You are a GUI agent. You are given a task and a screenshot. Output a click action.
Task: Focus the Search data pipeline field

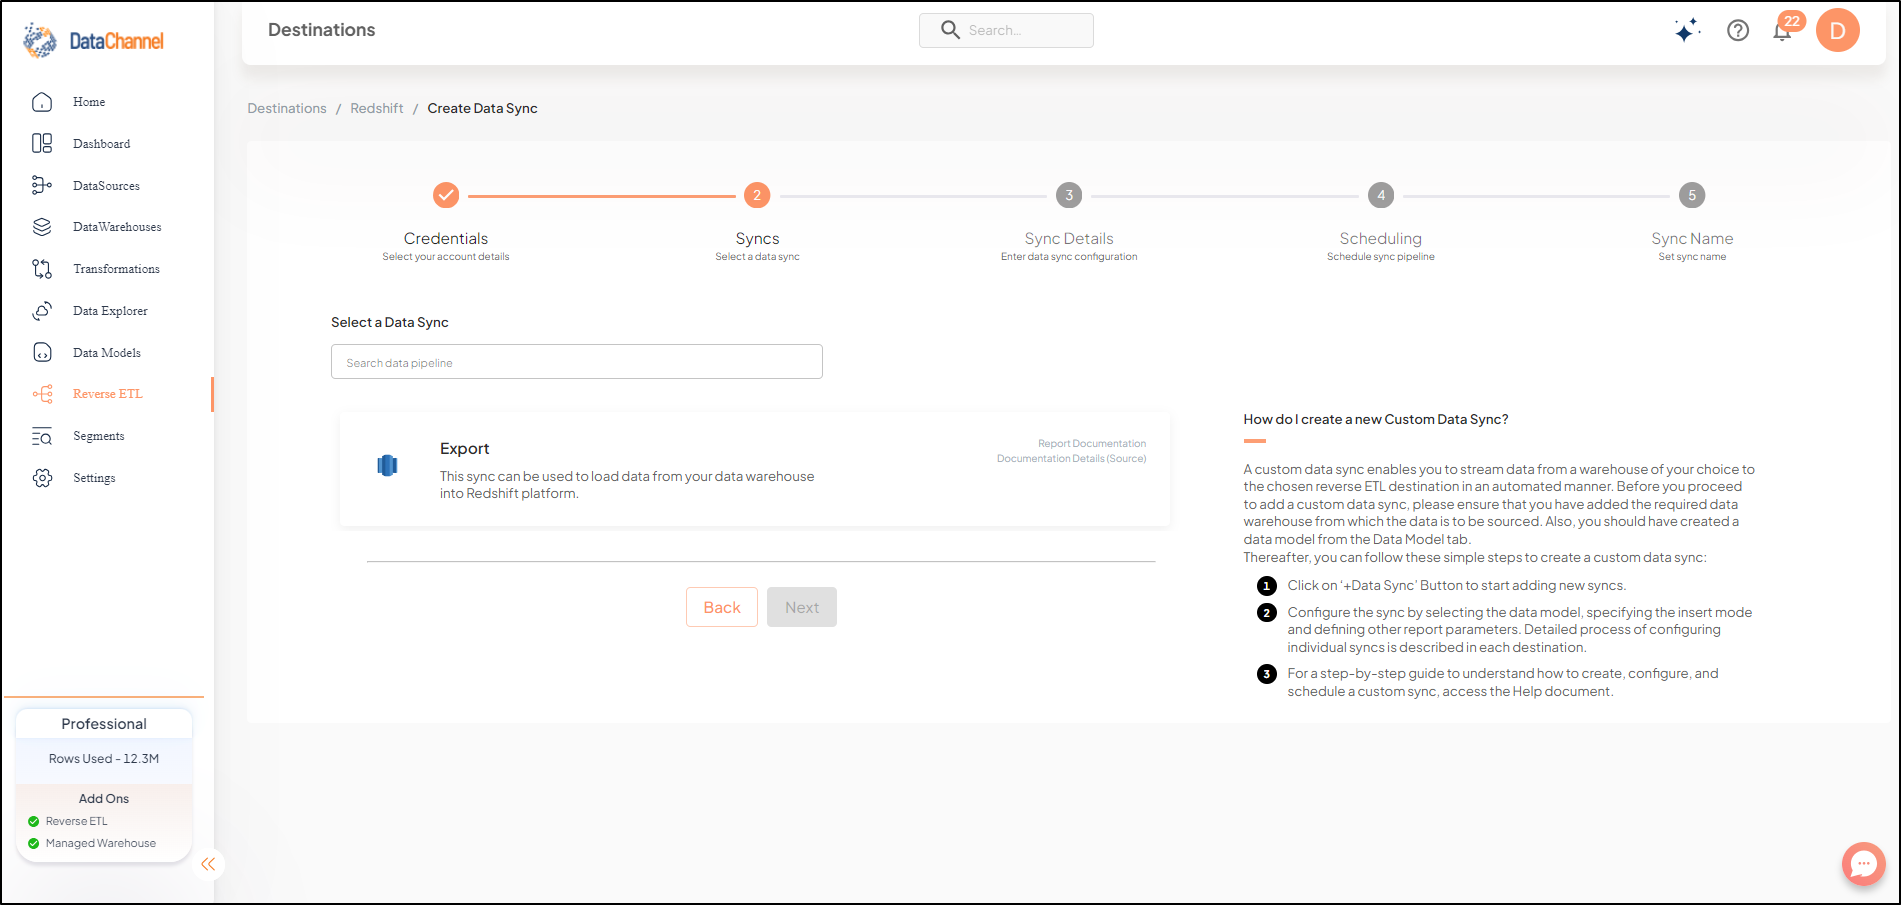coord(577,362)
